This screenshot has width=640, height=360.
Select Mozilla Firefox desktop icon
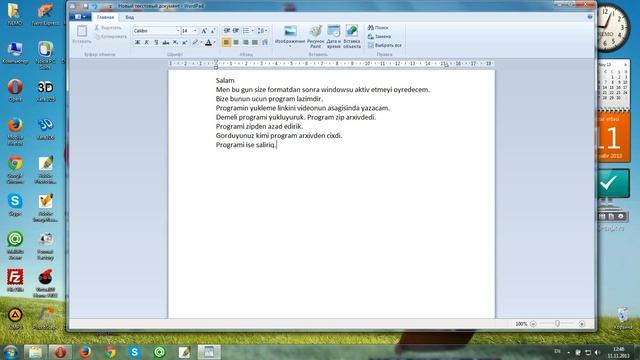click(15, 131)
